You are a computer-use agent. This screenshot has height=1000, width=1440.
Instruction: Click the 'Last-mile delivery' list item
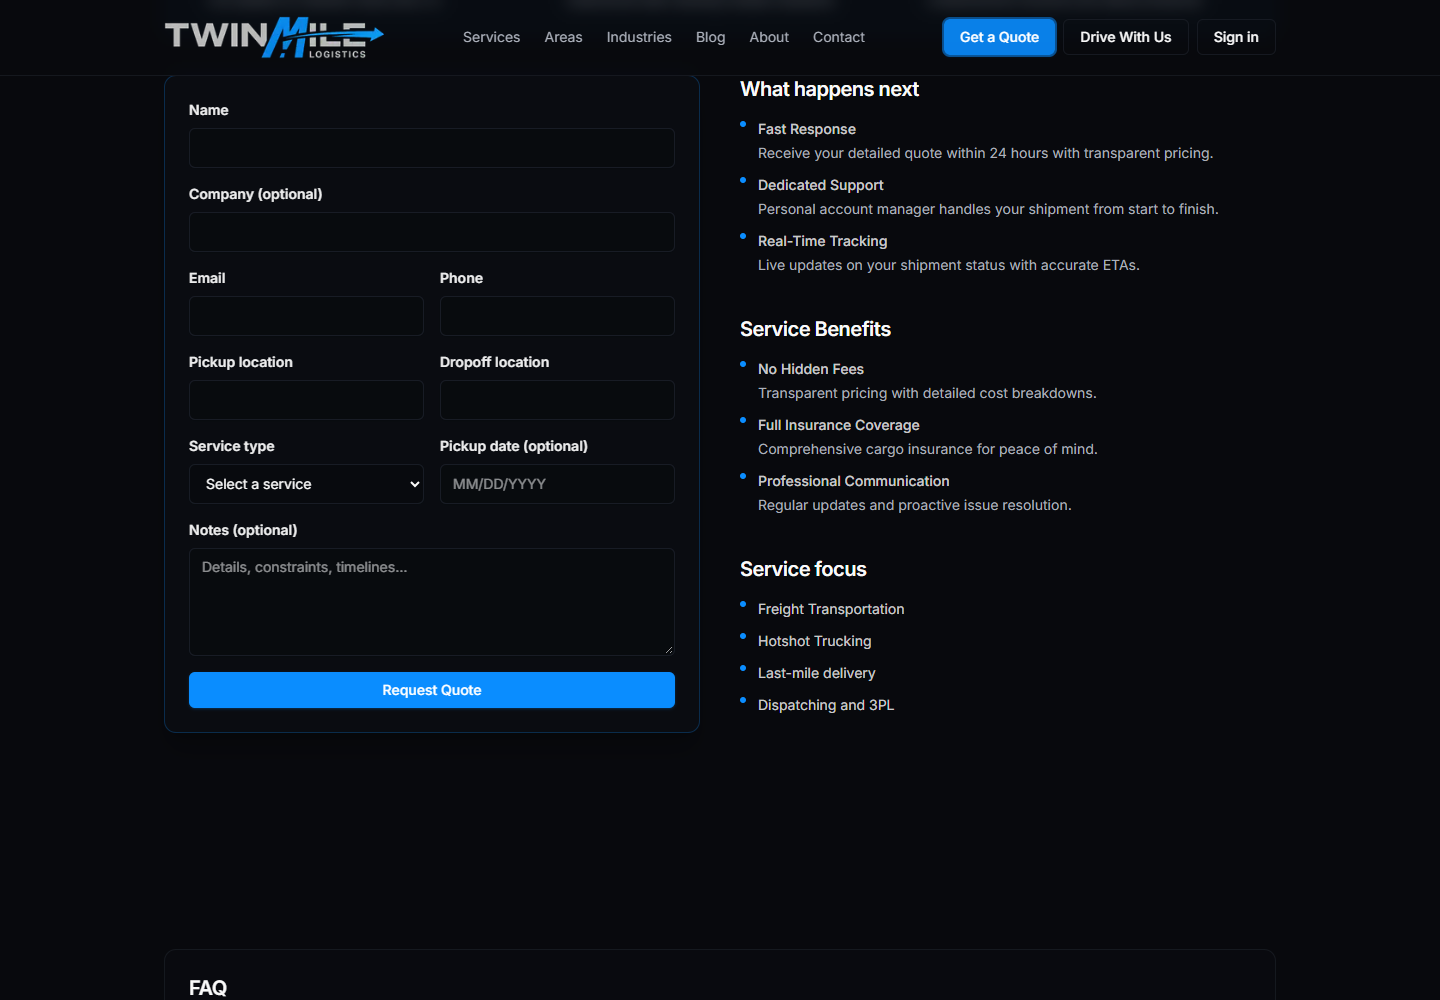(817, 673)
